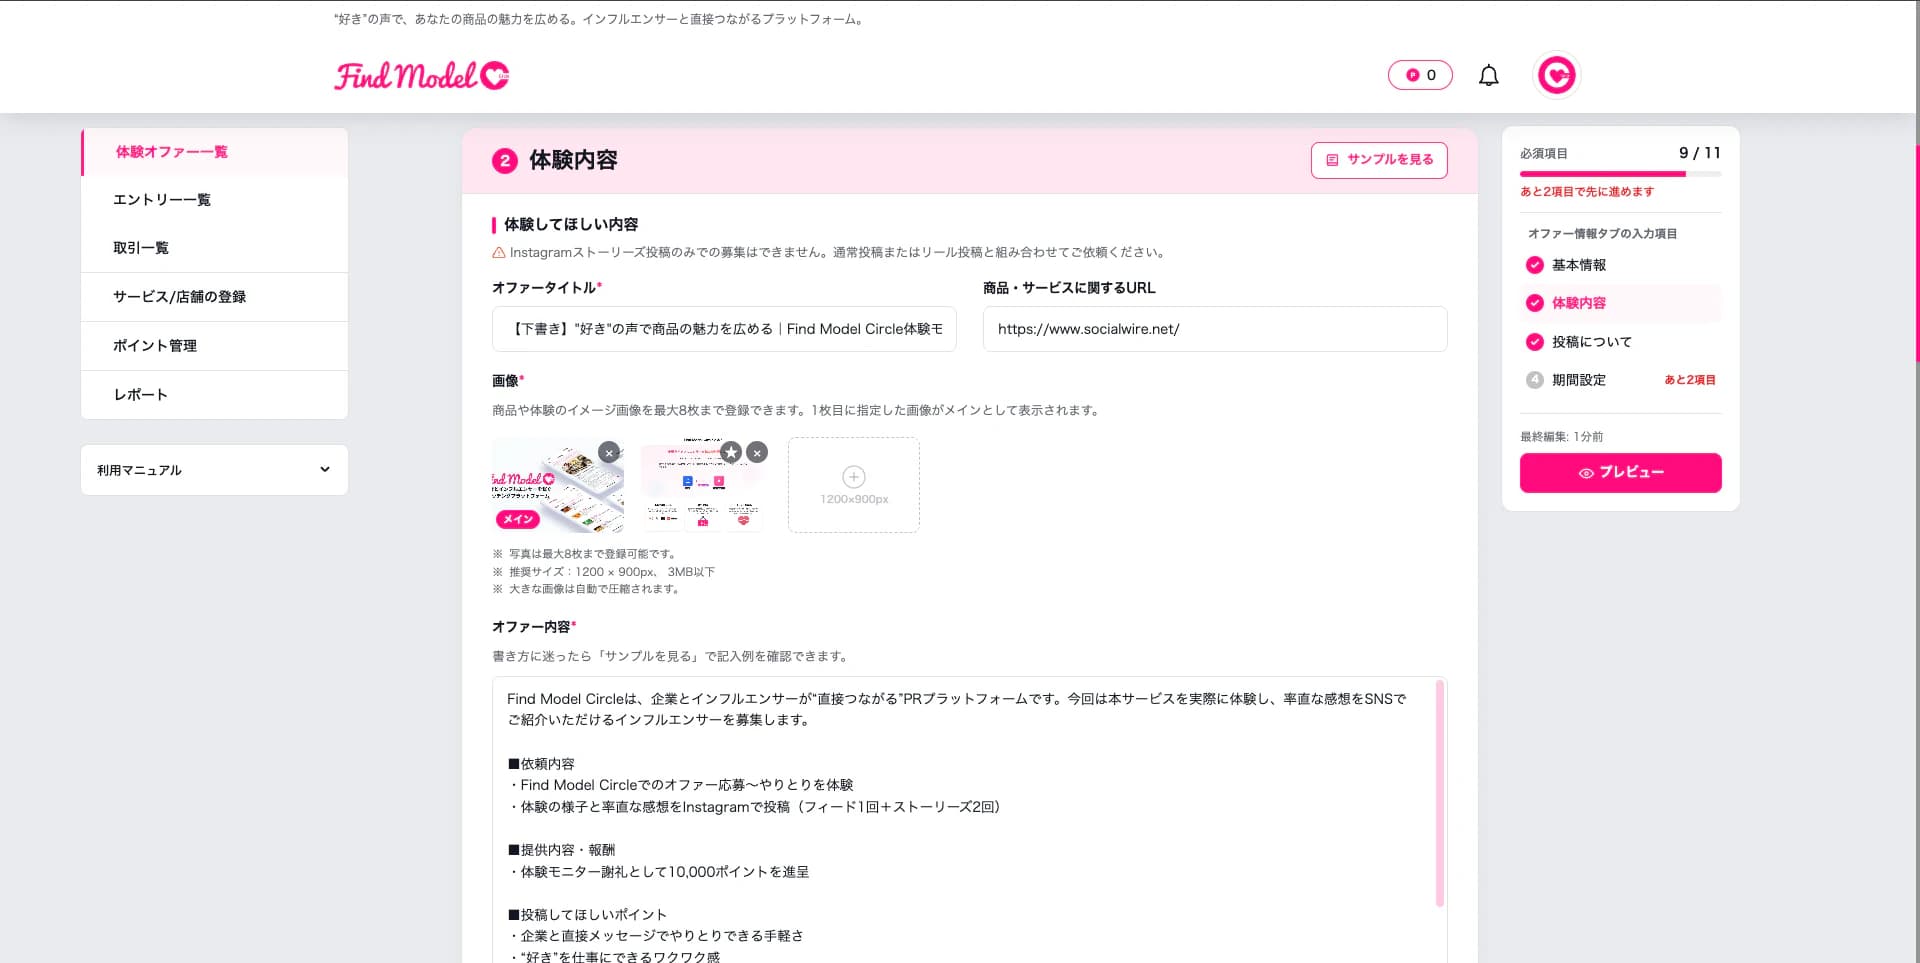This screenshot has height=963, width=1920.
Task: Jump to 体験内容 in the checklist
Action: (1620, 303)
